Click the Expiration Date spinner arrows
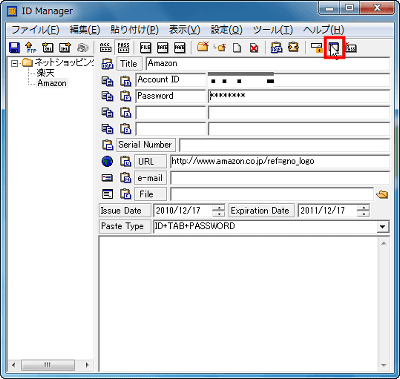400x379 pixels. pyautogui.click(x=363, y=211)
